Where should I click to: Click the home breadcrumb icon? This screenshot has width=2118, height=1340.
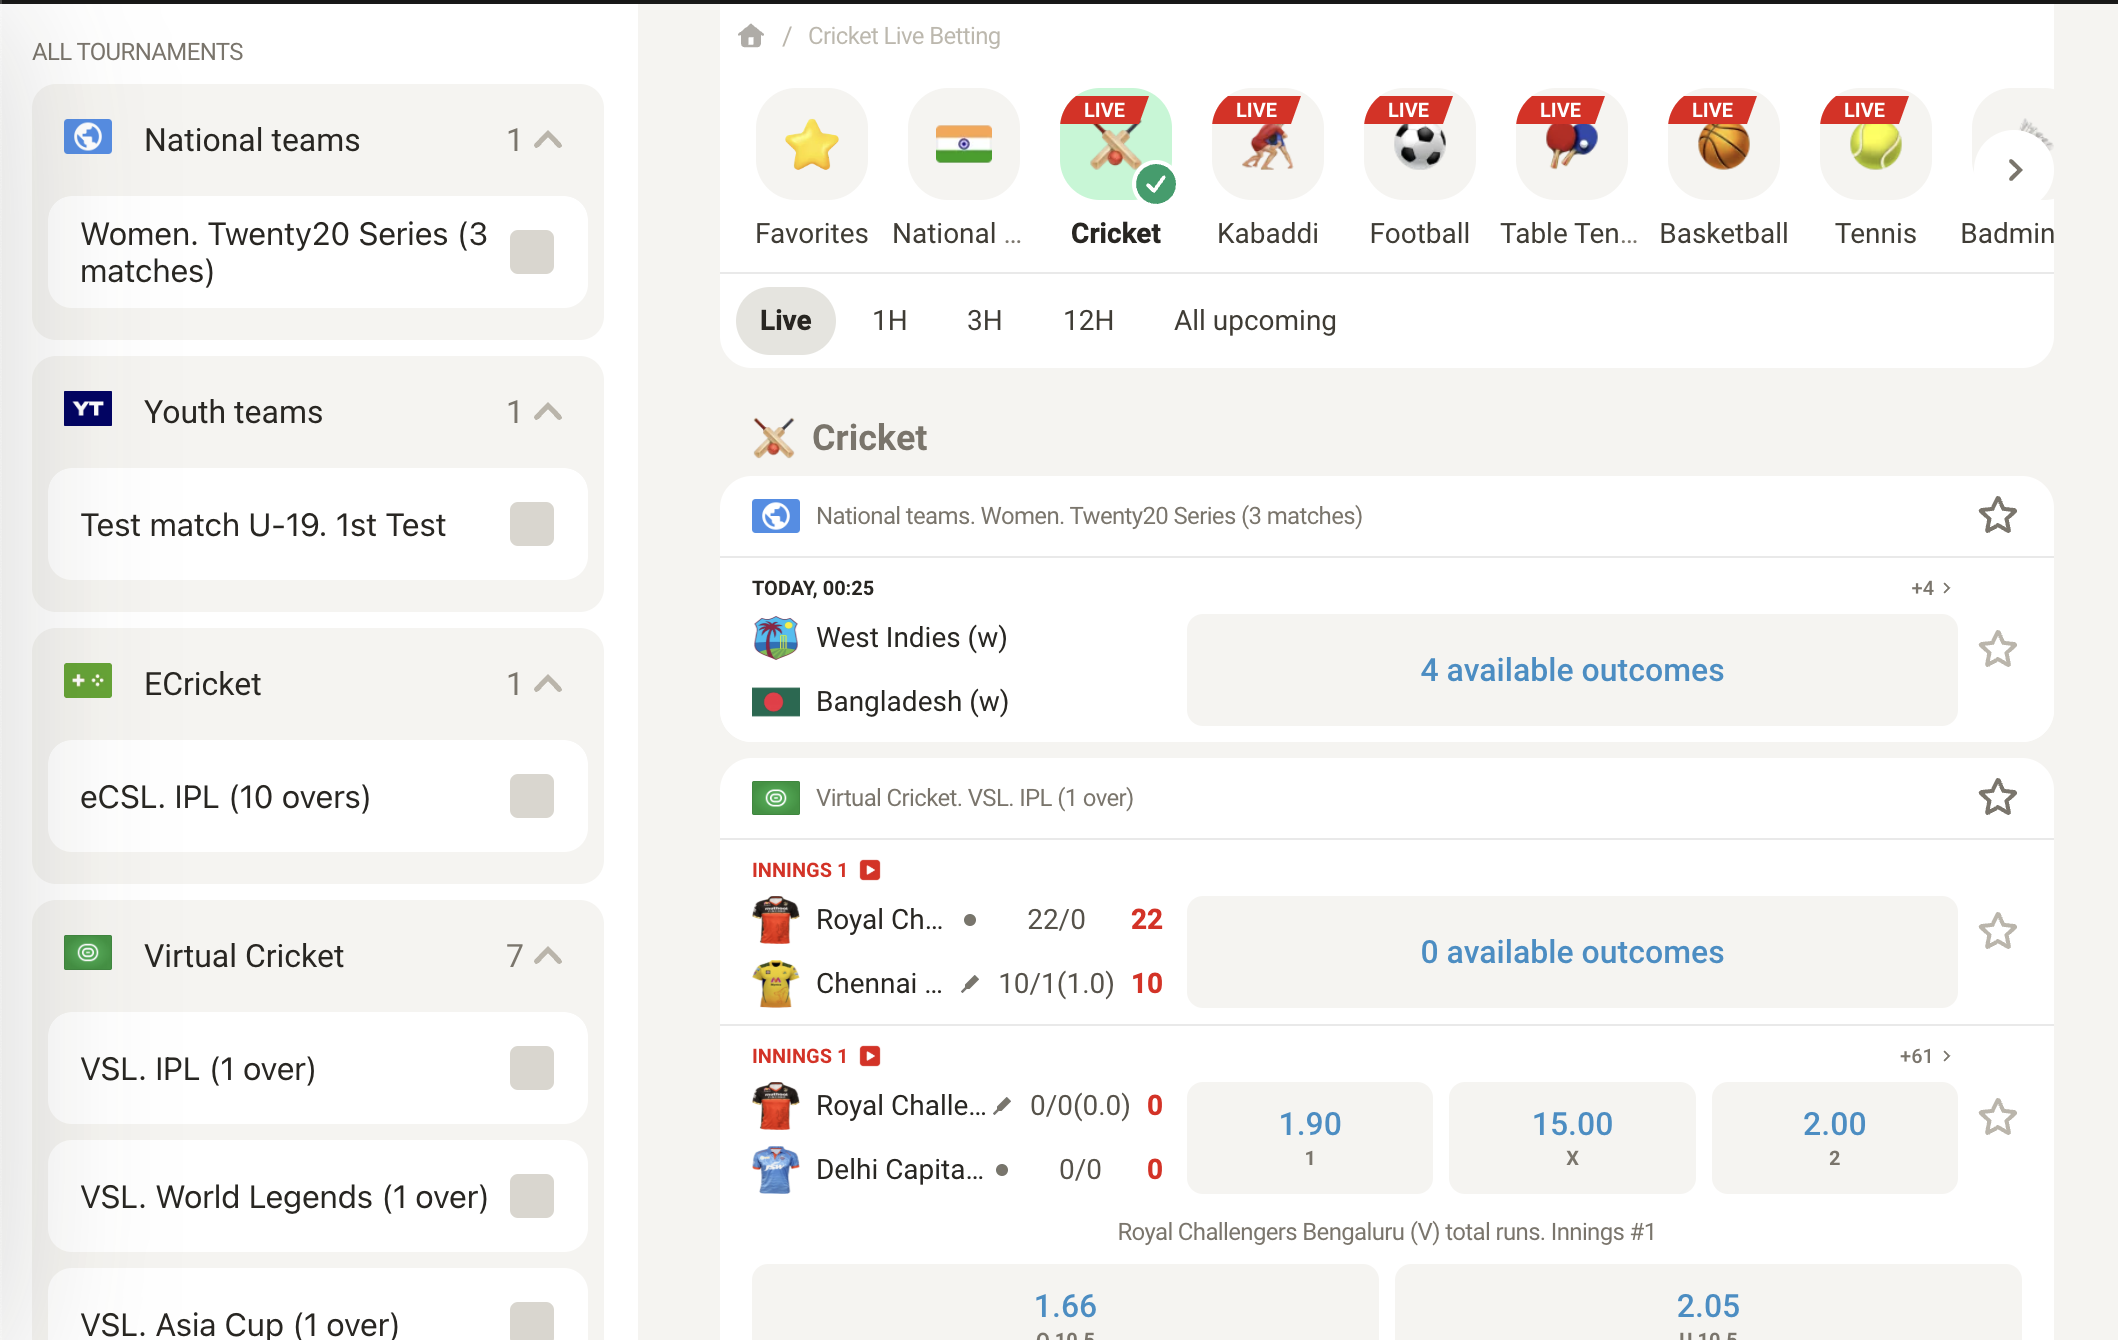(751, 37)
